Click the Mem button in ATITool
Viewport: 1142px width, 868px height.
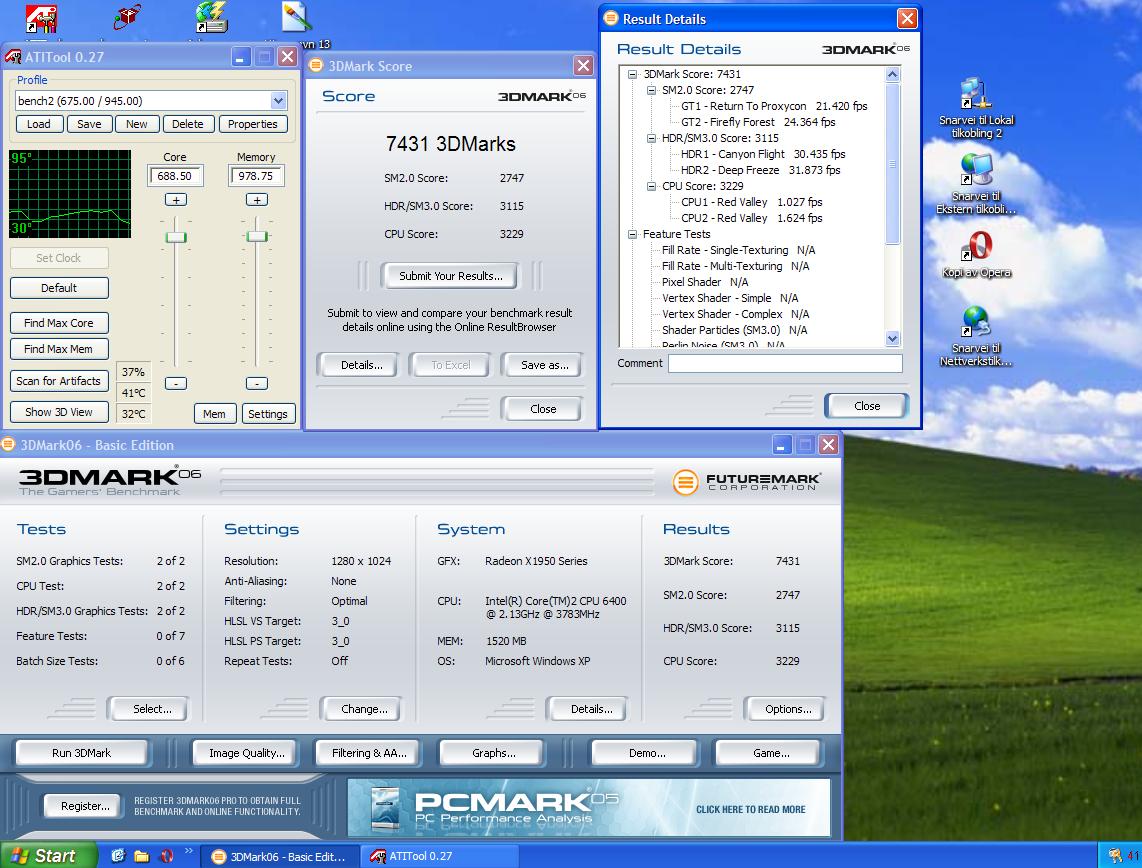(214, 414)
